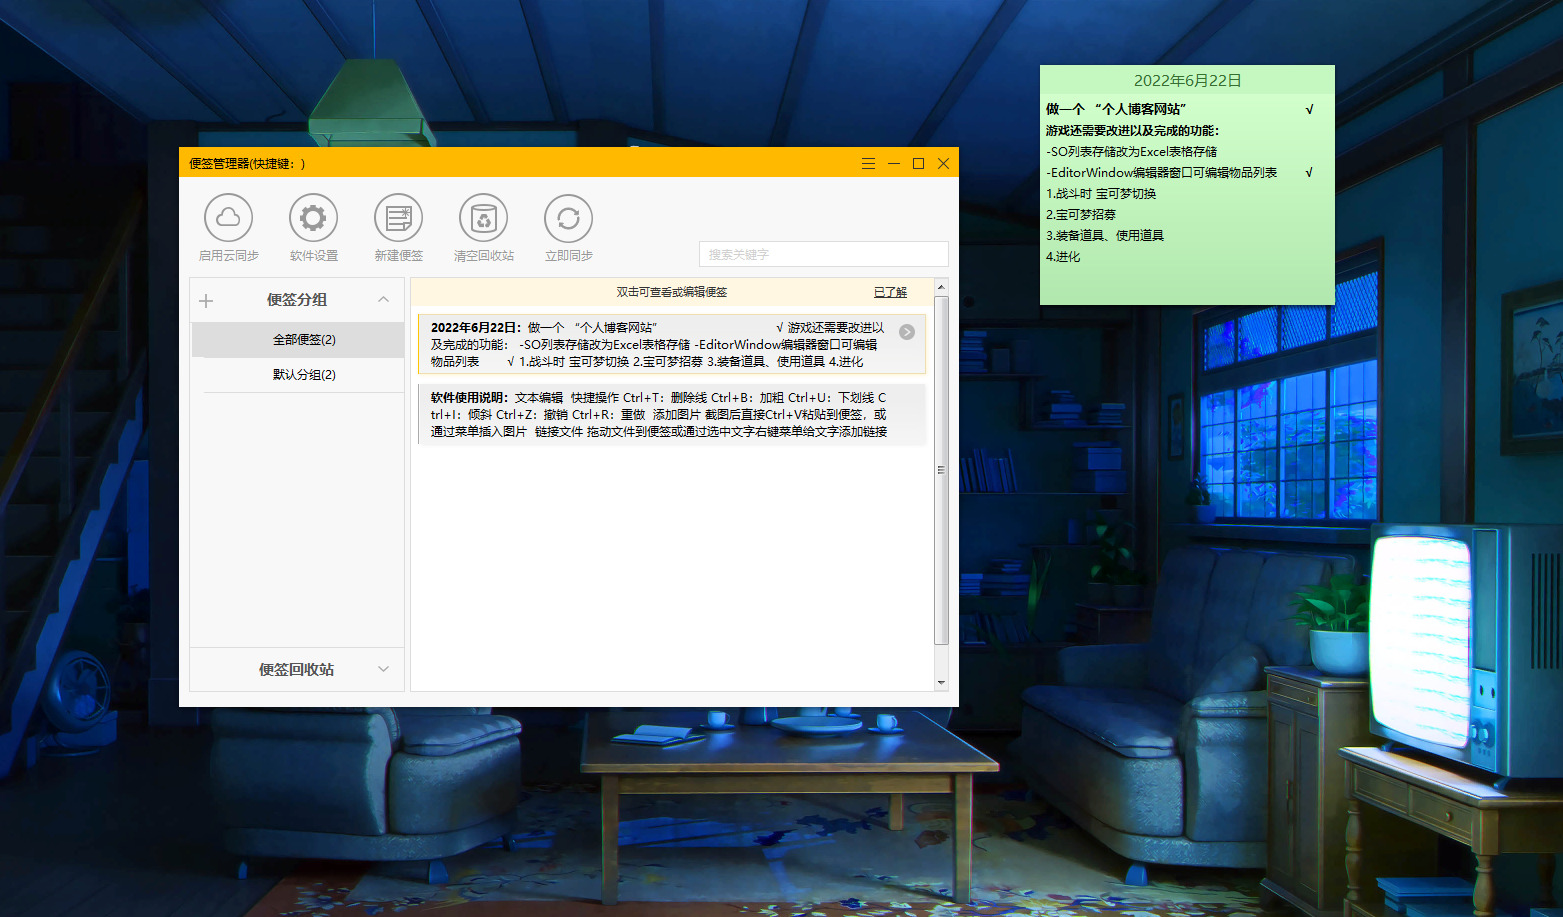
Task: Click the 双击可查看或编辑便签 tip text
Action: click(x=672, y=292)
